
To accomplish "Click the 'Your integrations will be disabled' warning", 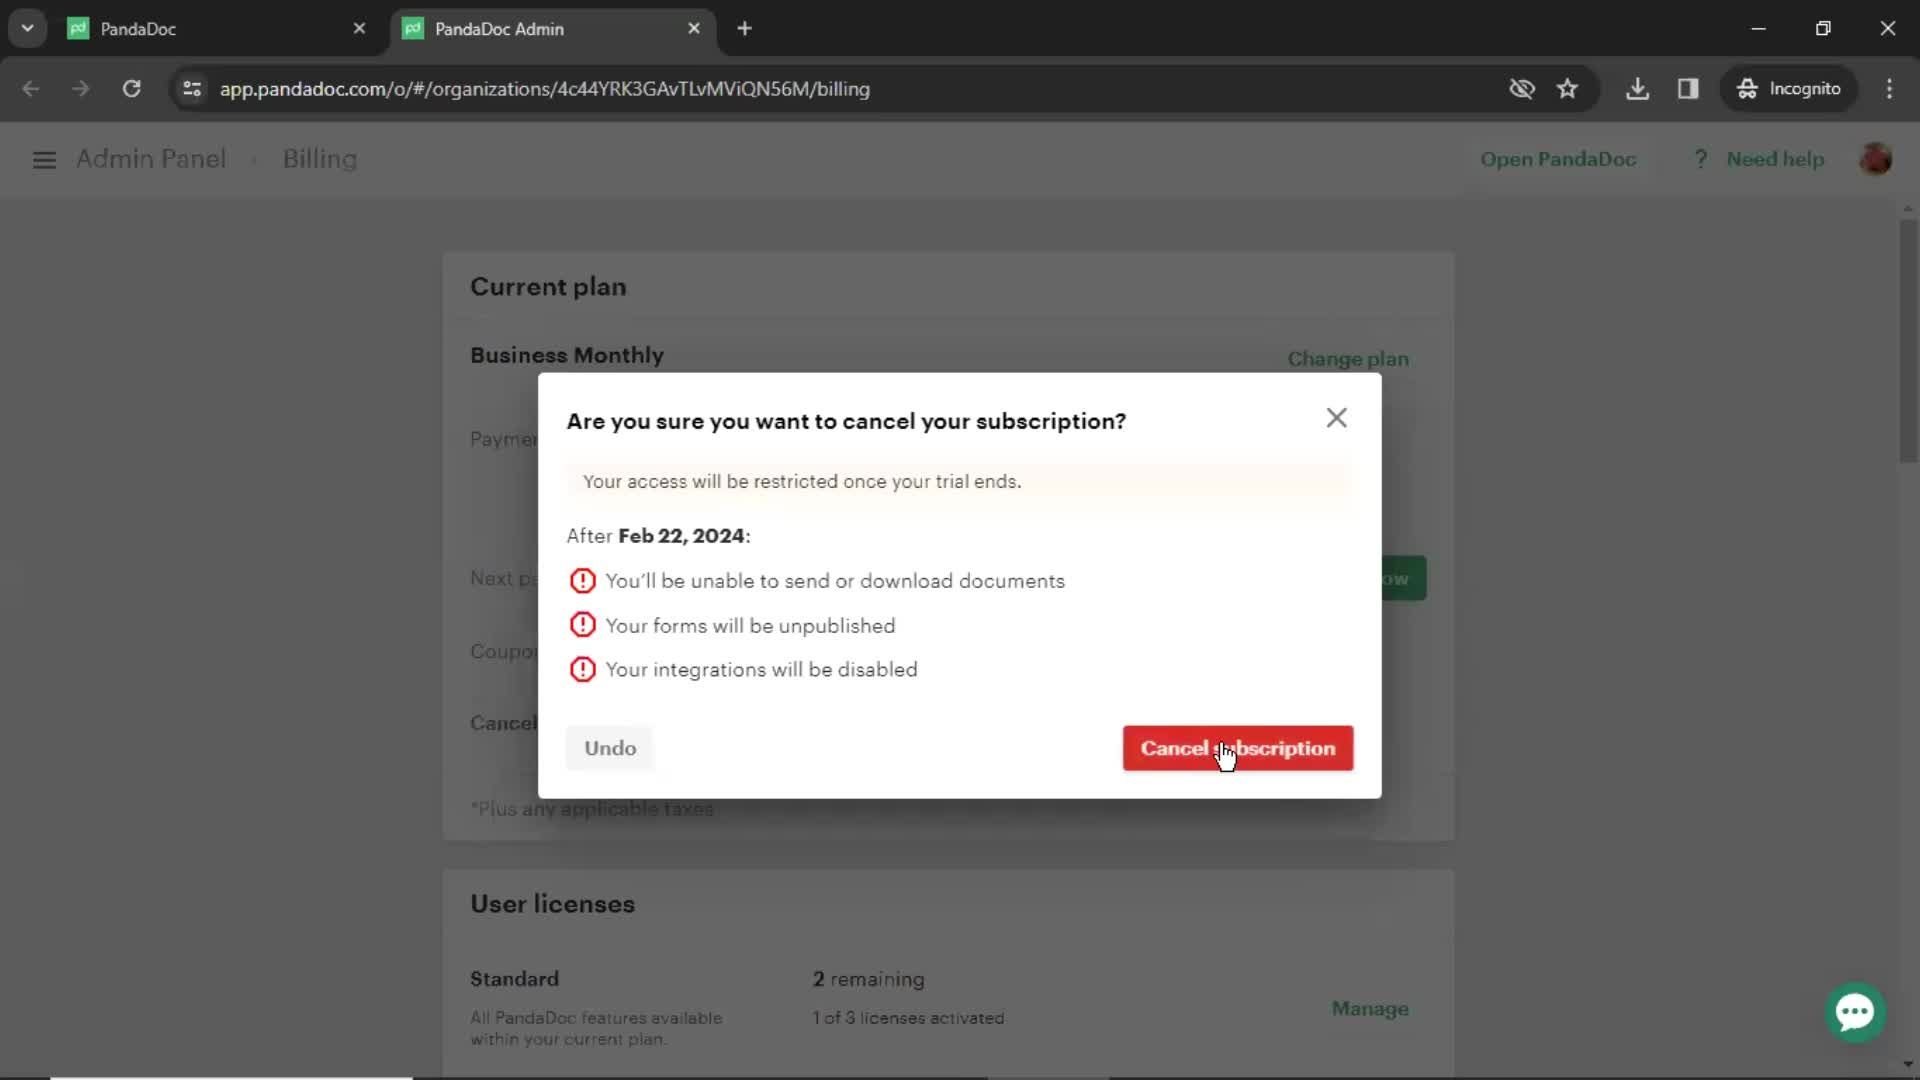I will 761,670.
